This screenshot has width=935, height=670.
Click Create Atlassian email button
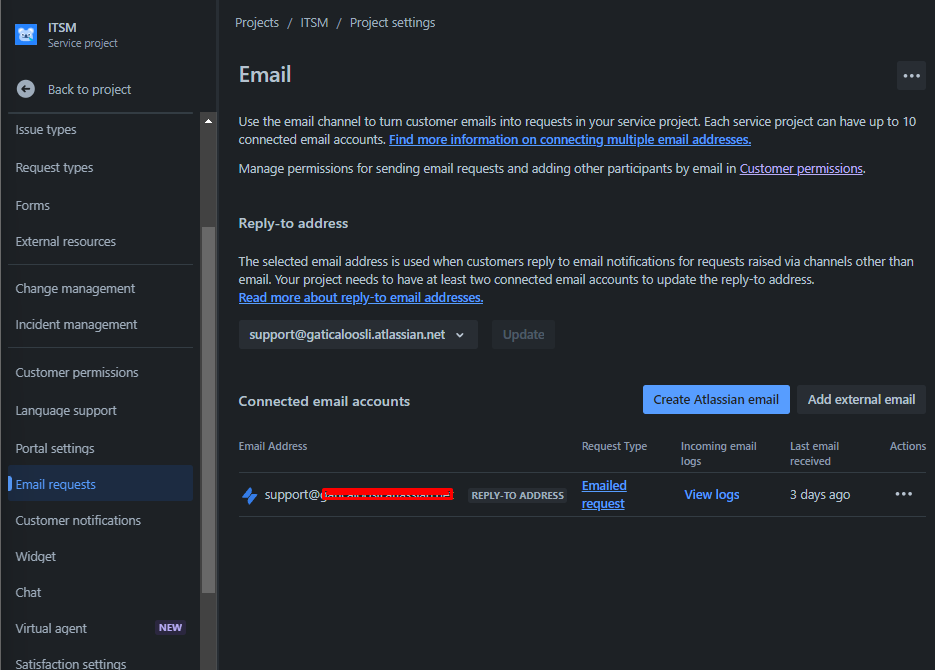[716, 399]
